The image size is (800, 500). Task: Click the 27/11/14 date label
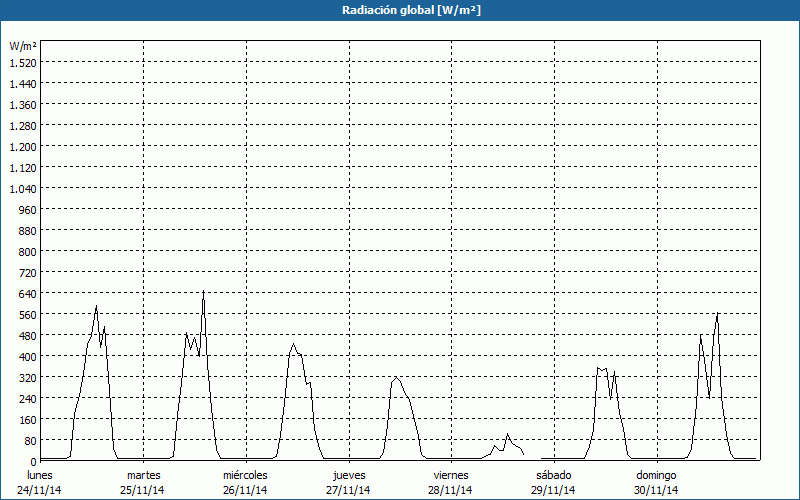[x=348, y=490]
